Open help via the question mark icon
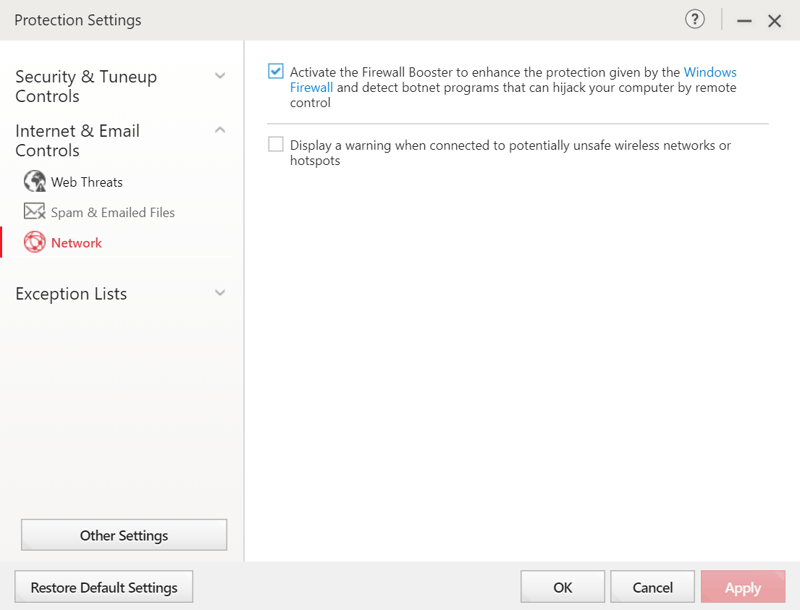This screenshot has height=610, width=800. point(694,19)
